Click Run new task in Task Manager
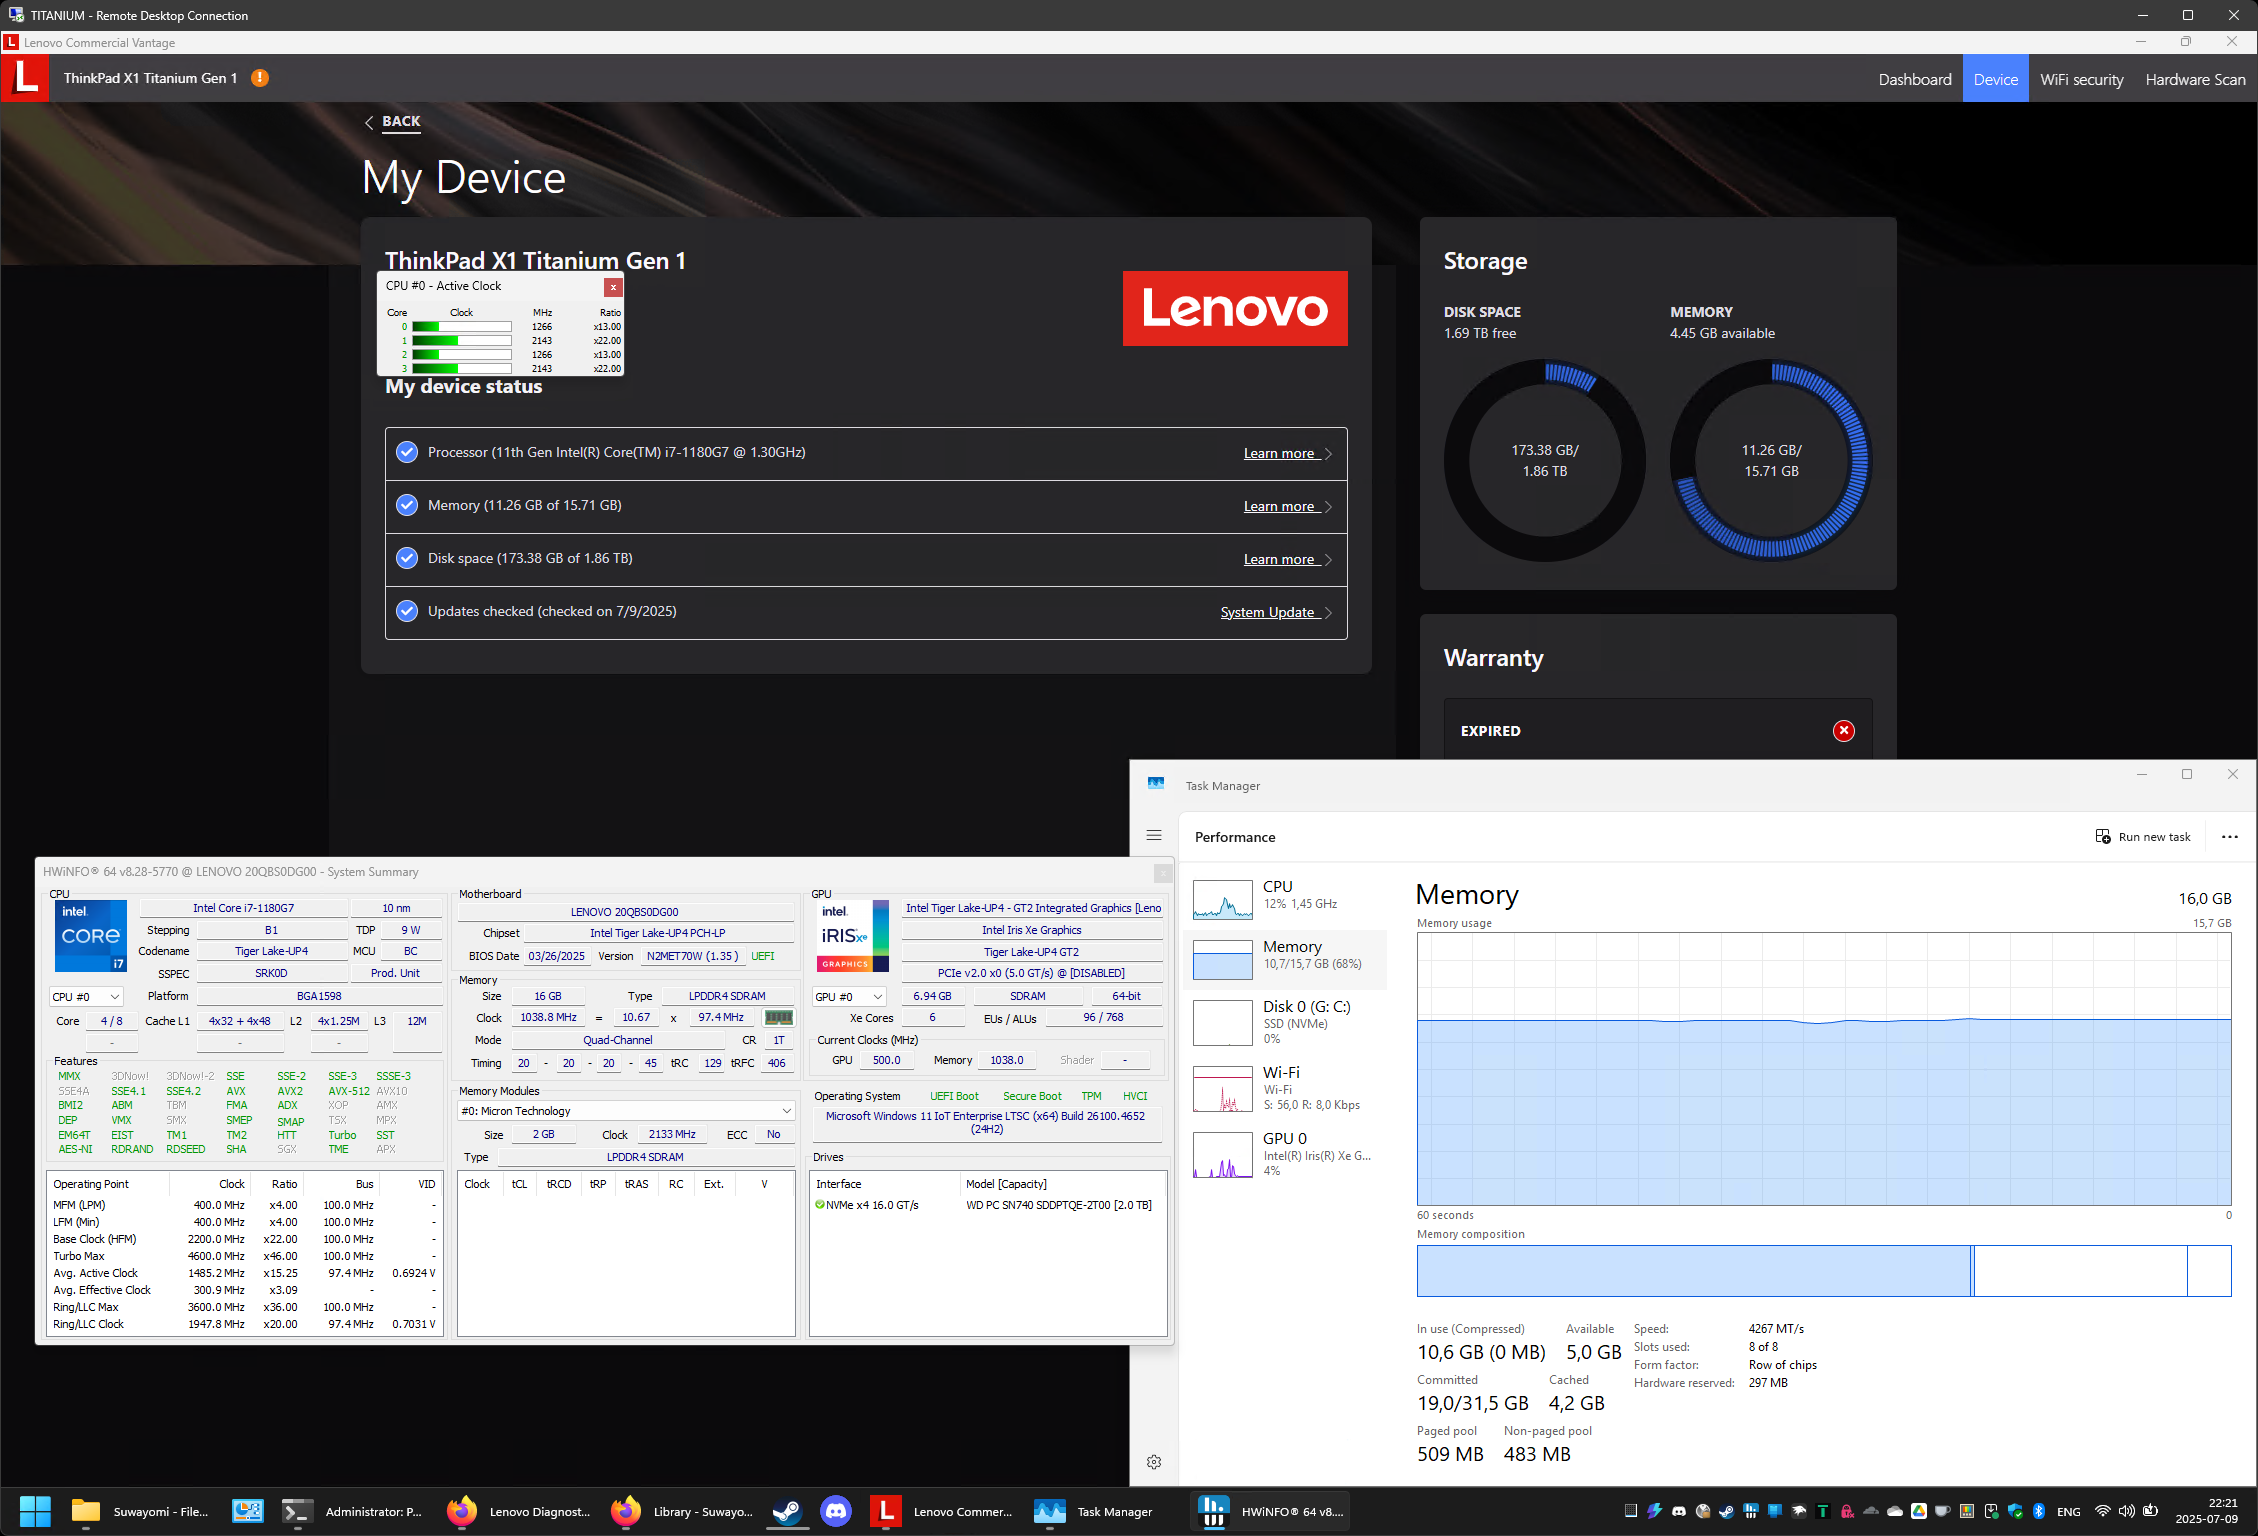The height and width of the screenshot is (1536, 2258). (2142, 837)
